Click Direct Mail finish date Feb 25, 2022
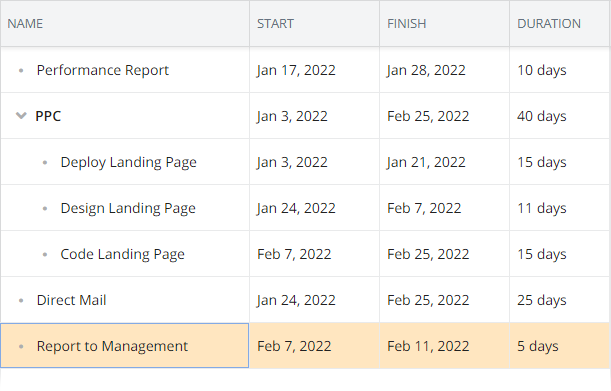This screenshot has height=391, width=611. [428, 300]
